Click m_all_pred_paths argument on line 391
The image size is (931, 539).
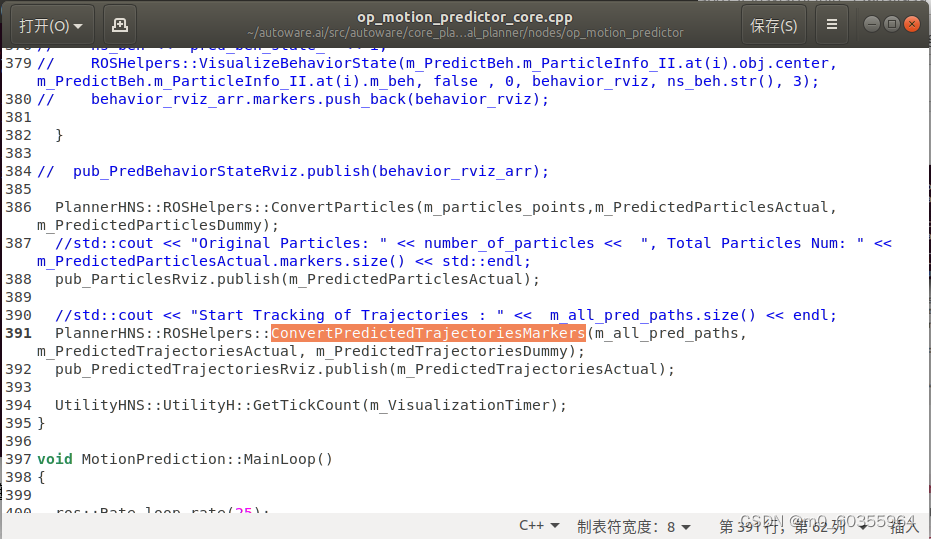coord(666,333)
